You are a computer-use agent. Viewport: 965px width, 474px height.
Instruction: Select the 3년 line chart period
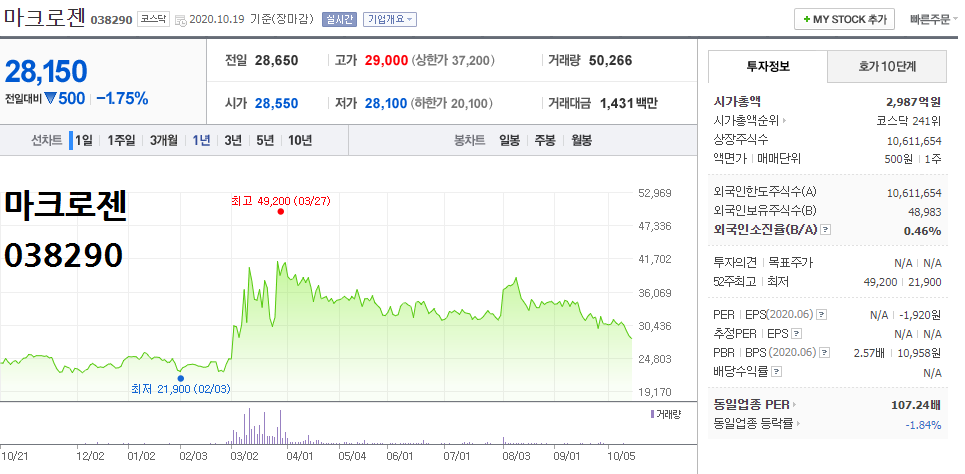pos(233,140)
